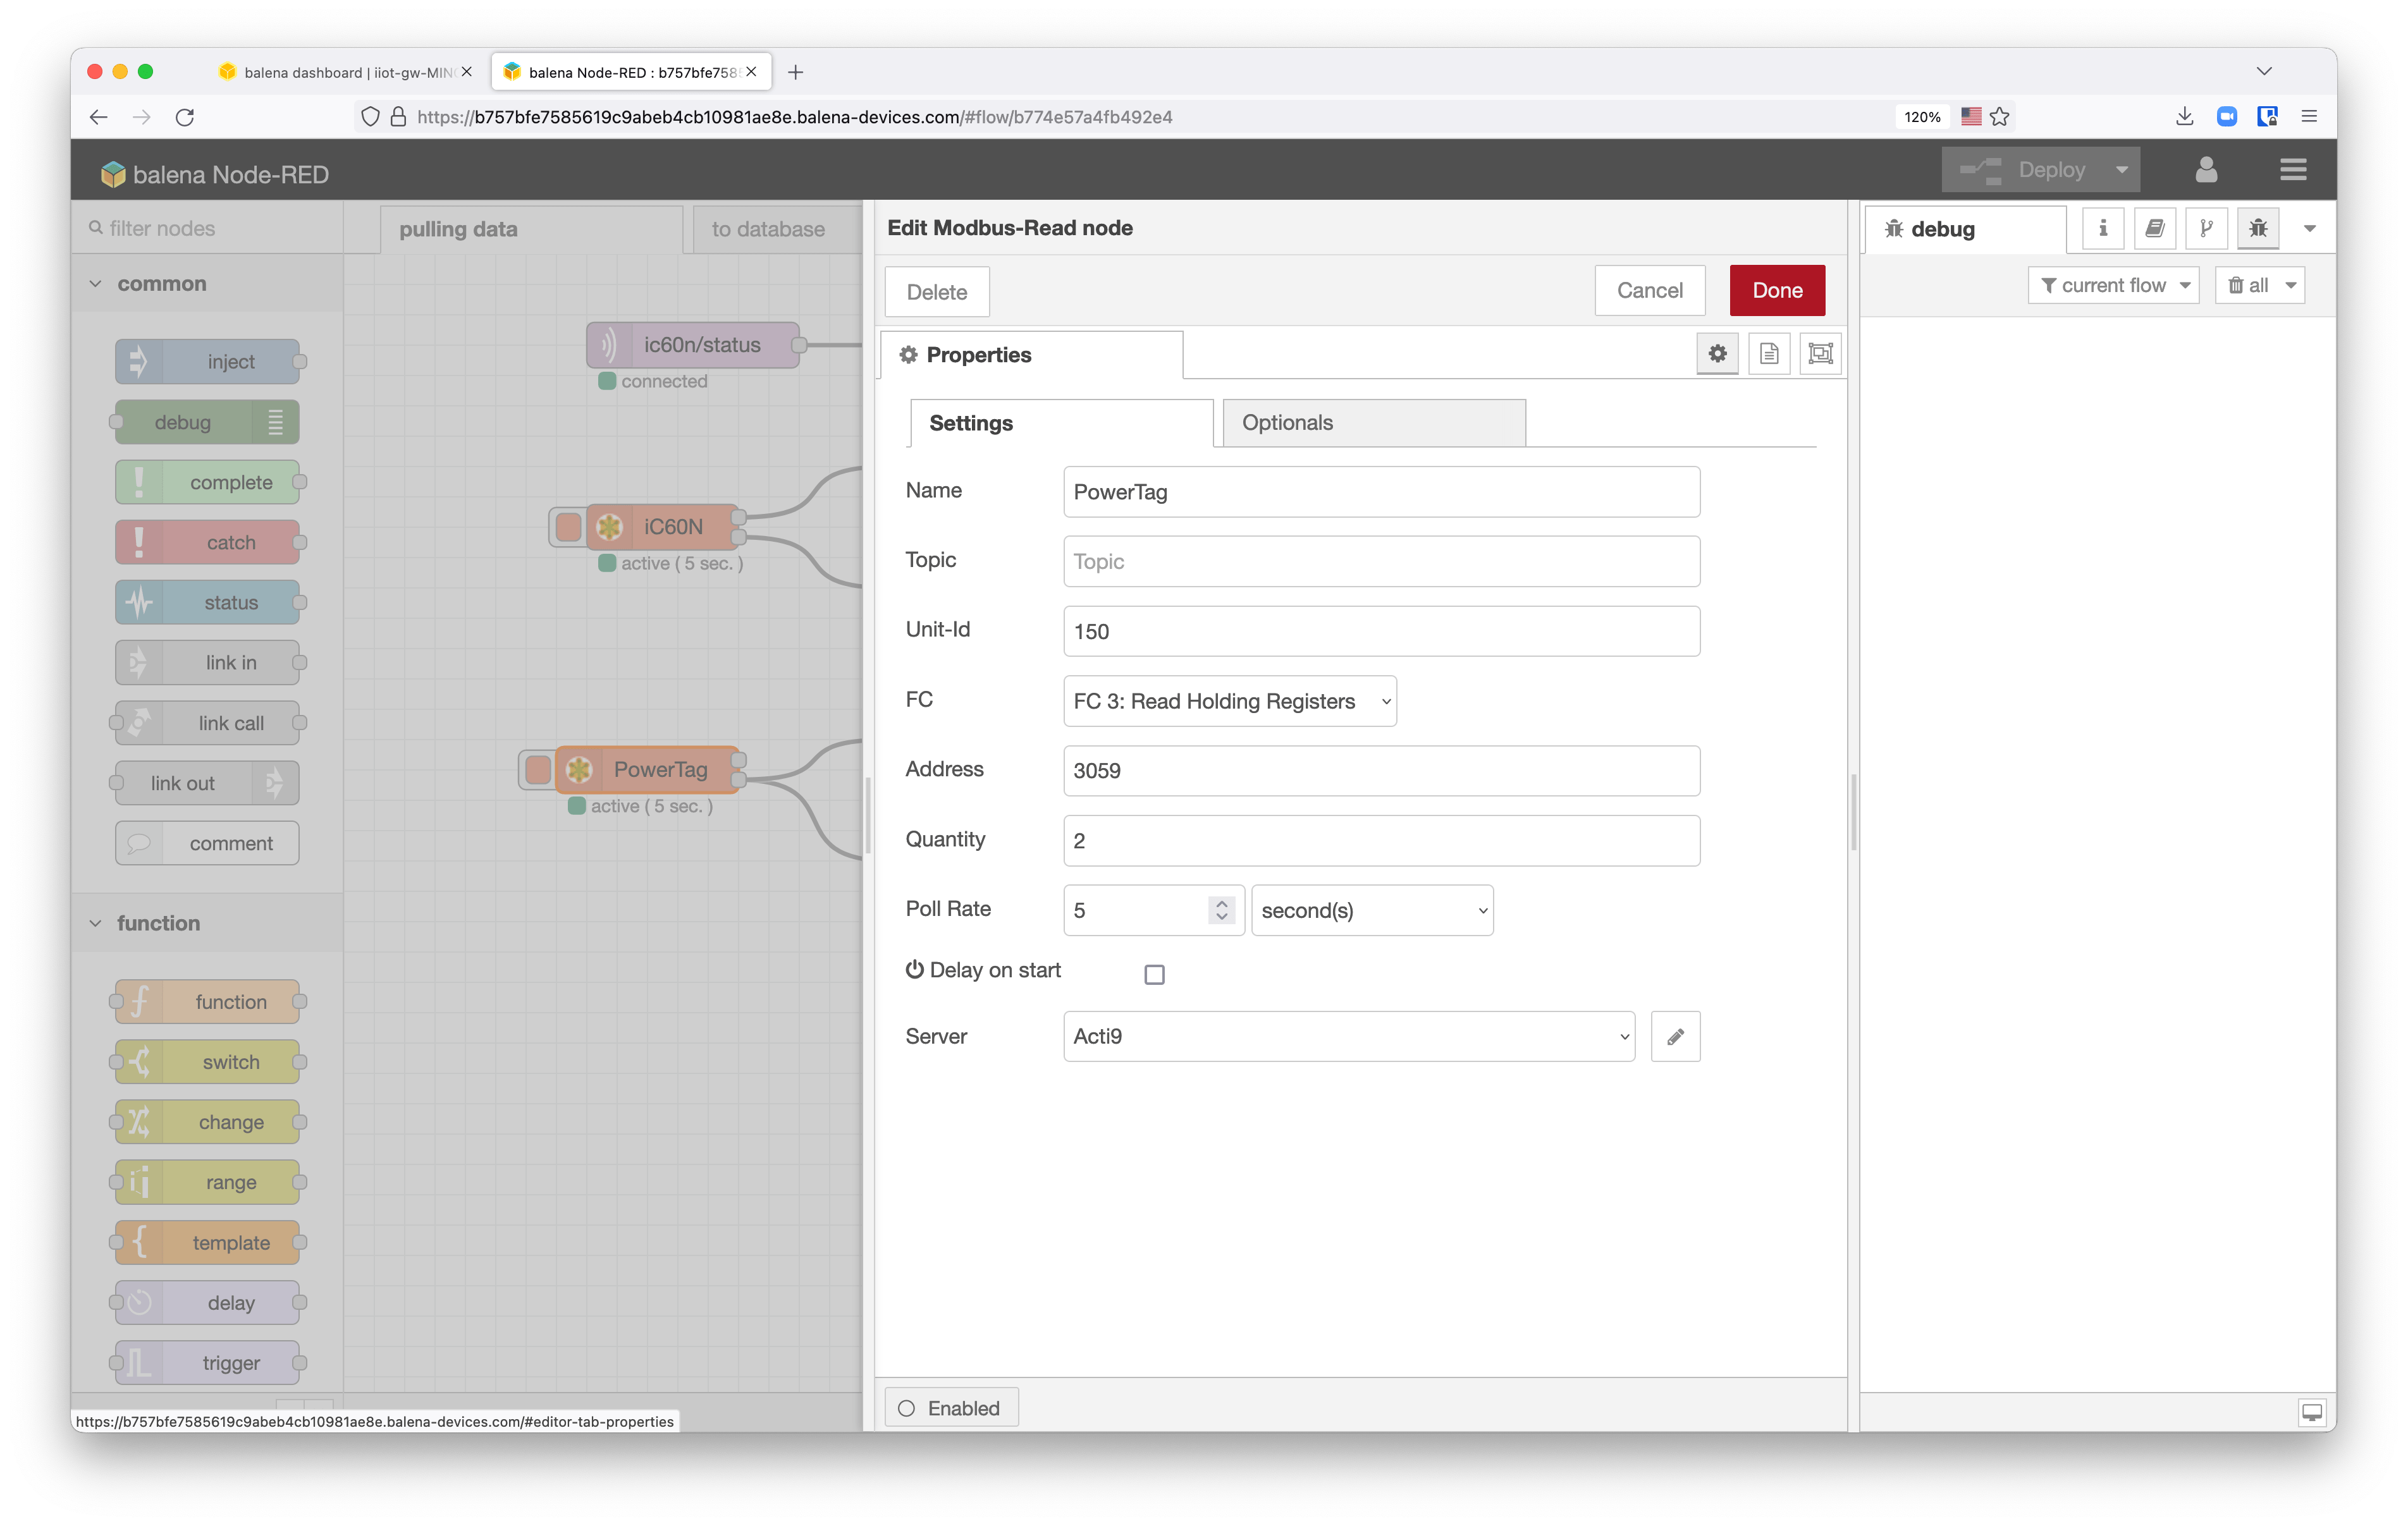Click the Delete button

pyautogui.click(x=937, y=291)
